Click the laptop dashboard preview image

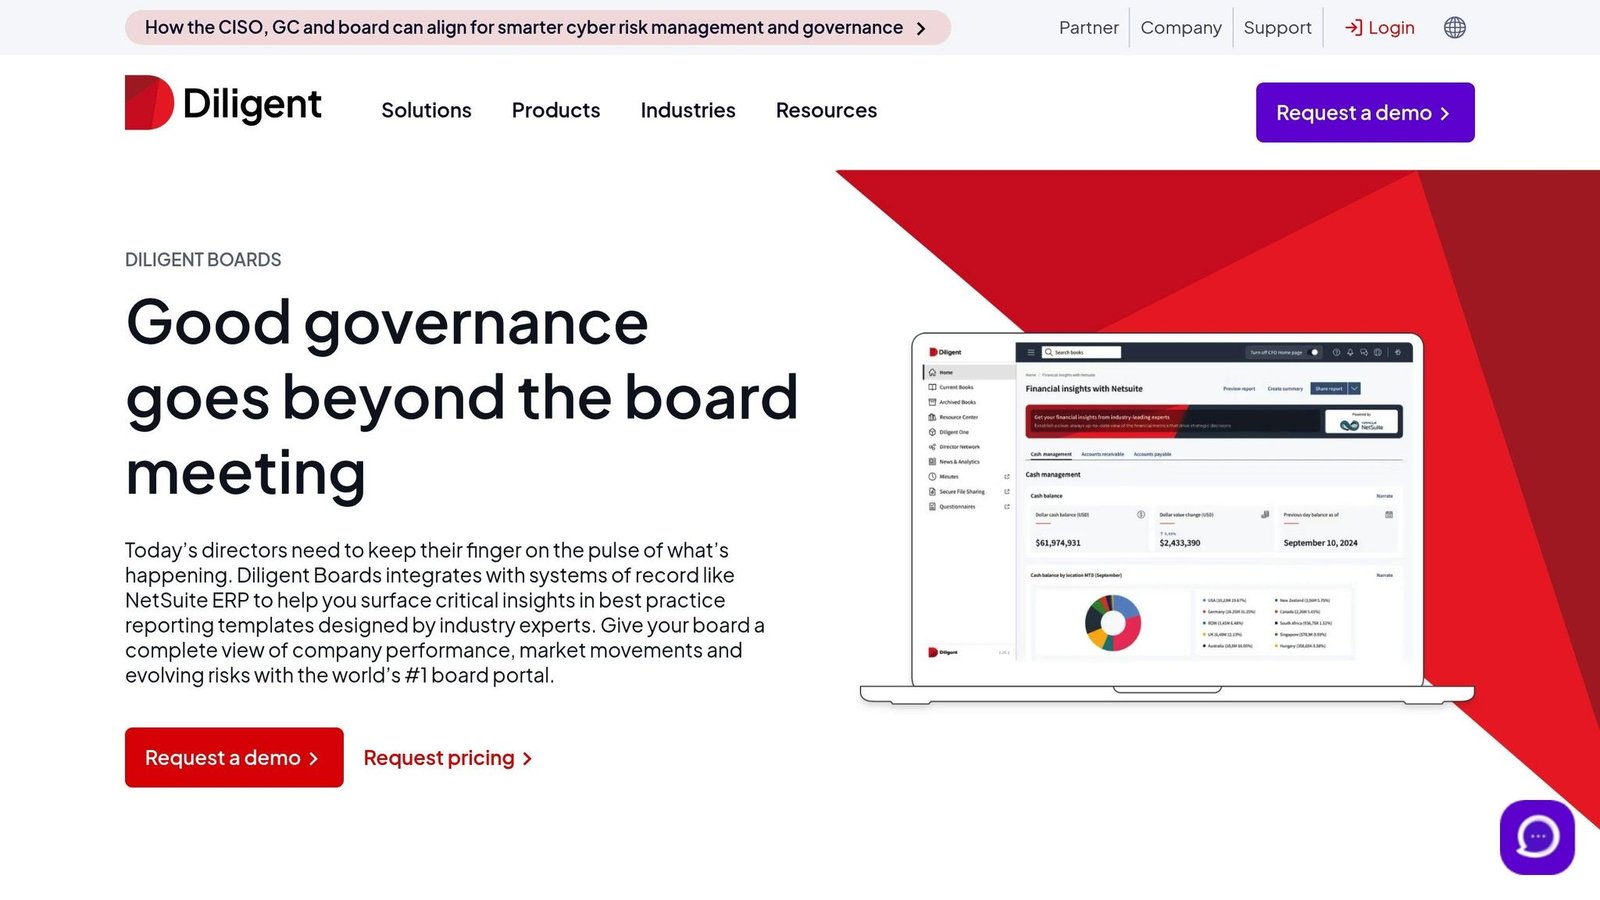(1167, 518)
